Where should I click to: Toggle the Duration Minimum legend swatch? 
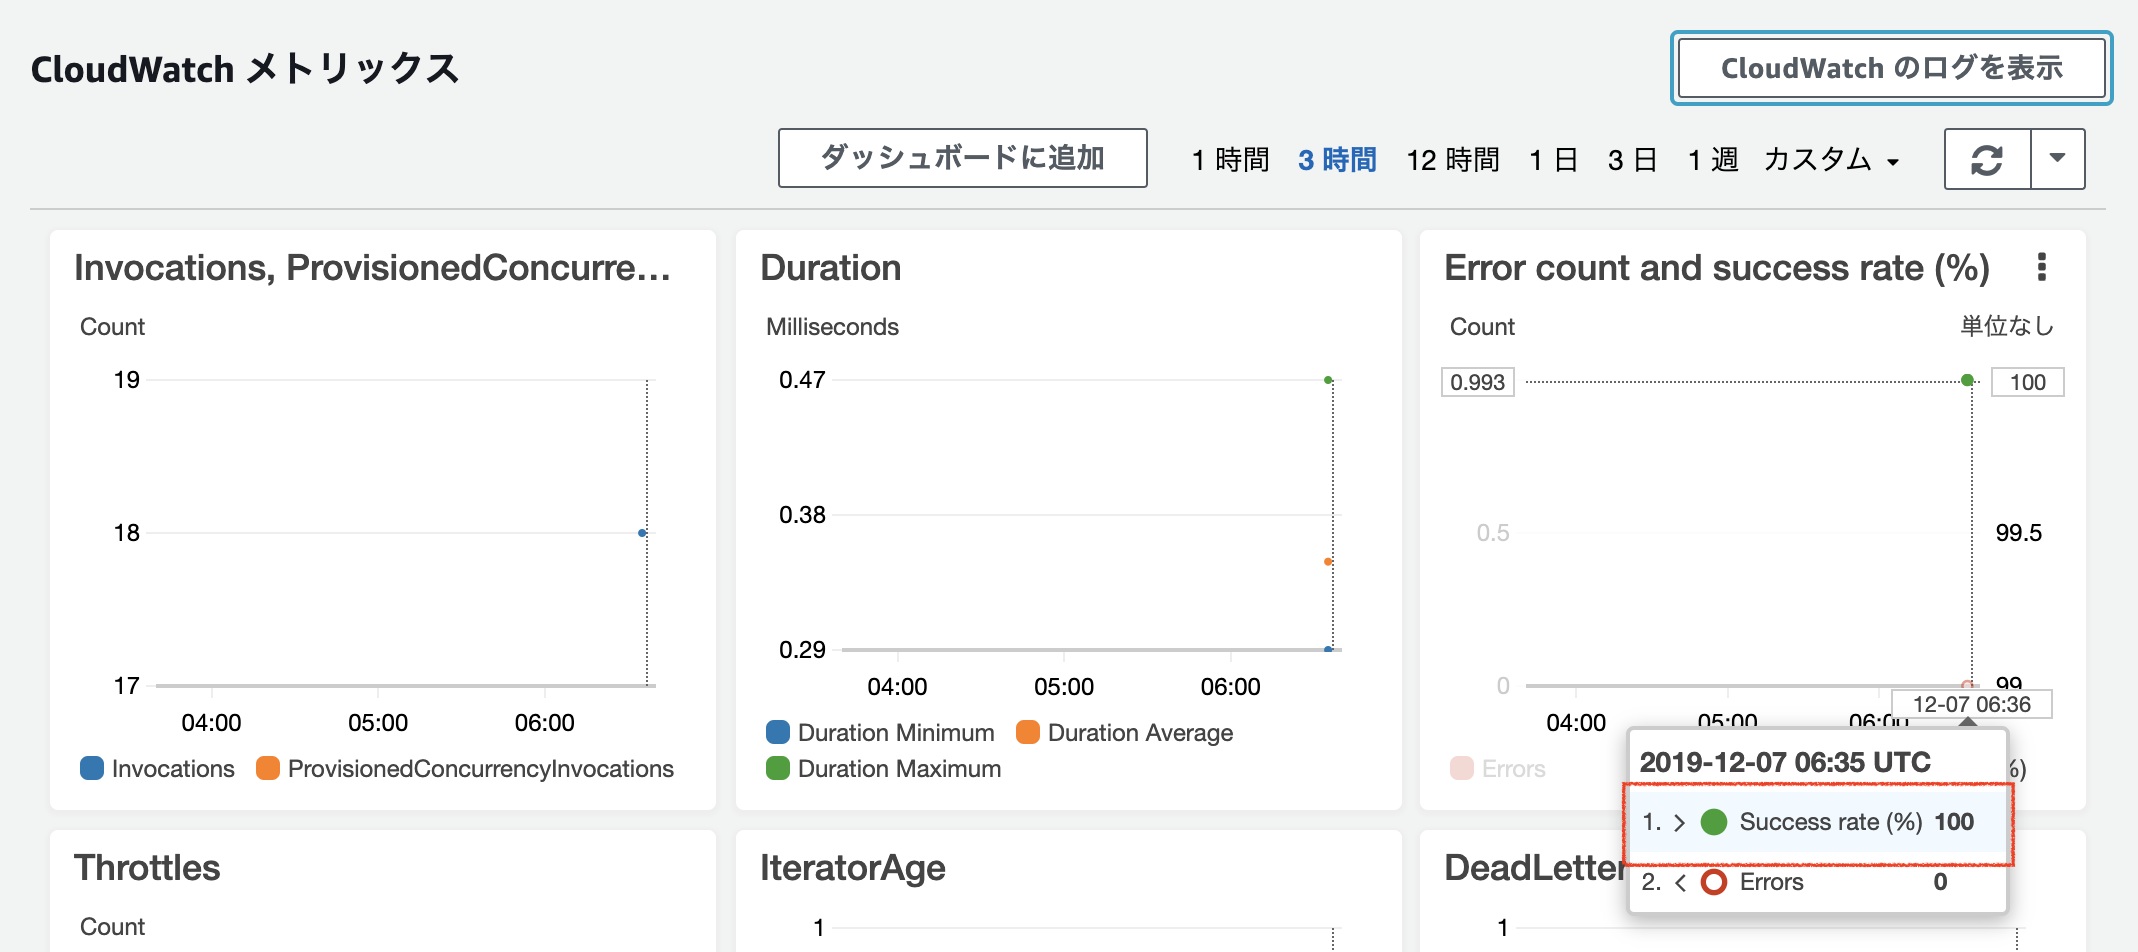click(778, 732)
